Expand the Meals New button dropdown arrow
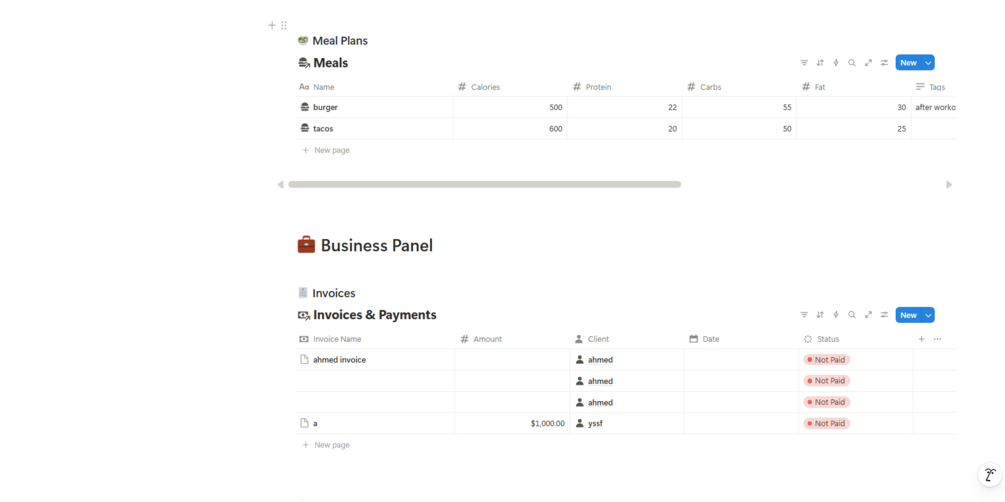Image resolution: width=1005 pixels, height=502 pixels. pyautogui.click(x=928, y=63)
